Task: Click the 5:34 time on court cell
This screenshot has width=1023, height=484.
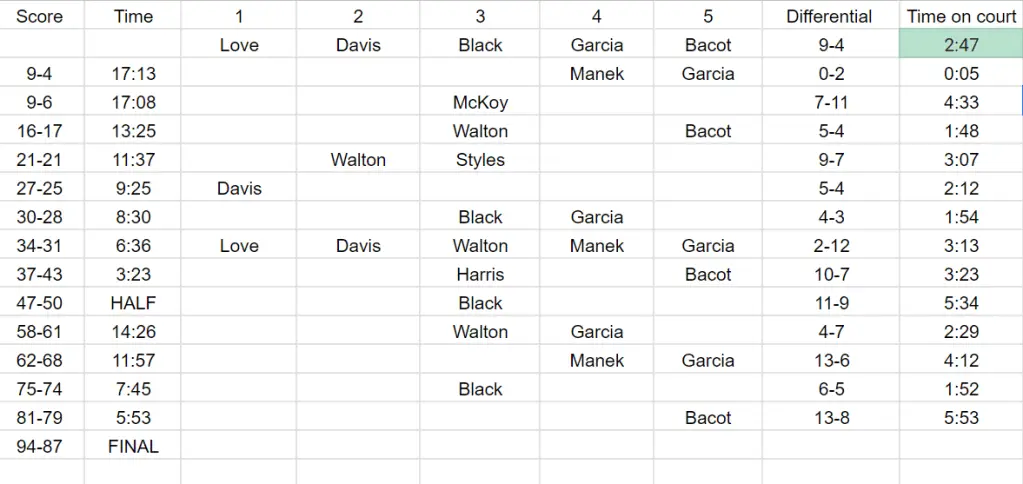Action: point(961,303)
